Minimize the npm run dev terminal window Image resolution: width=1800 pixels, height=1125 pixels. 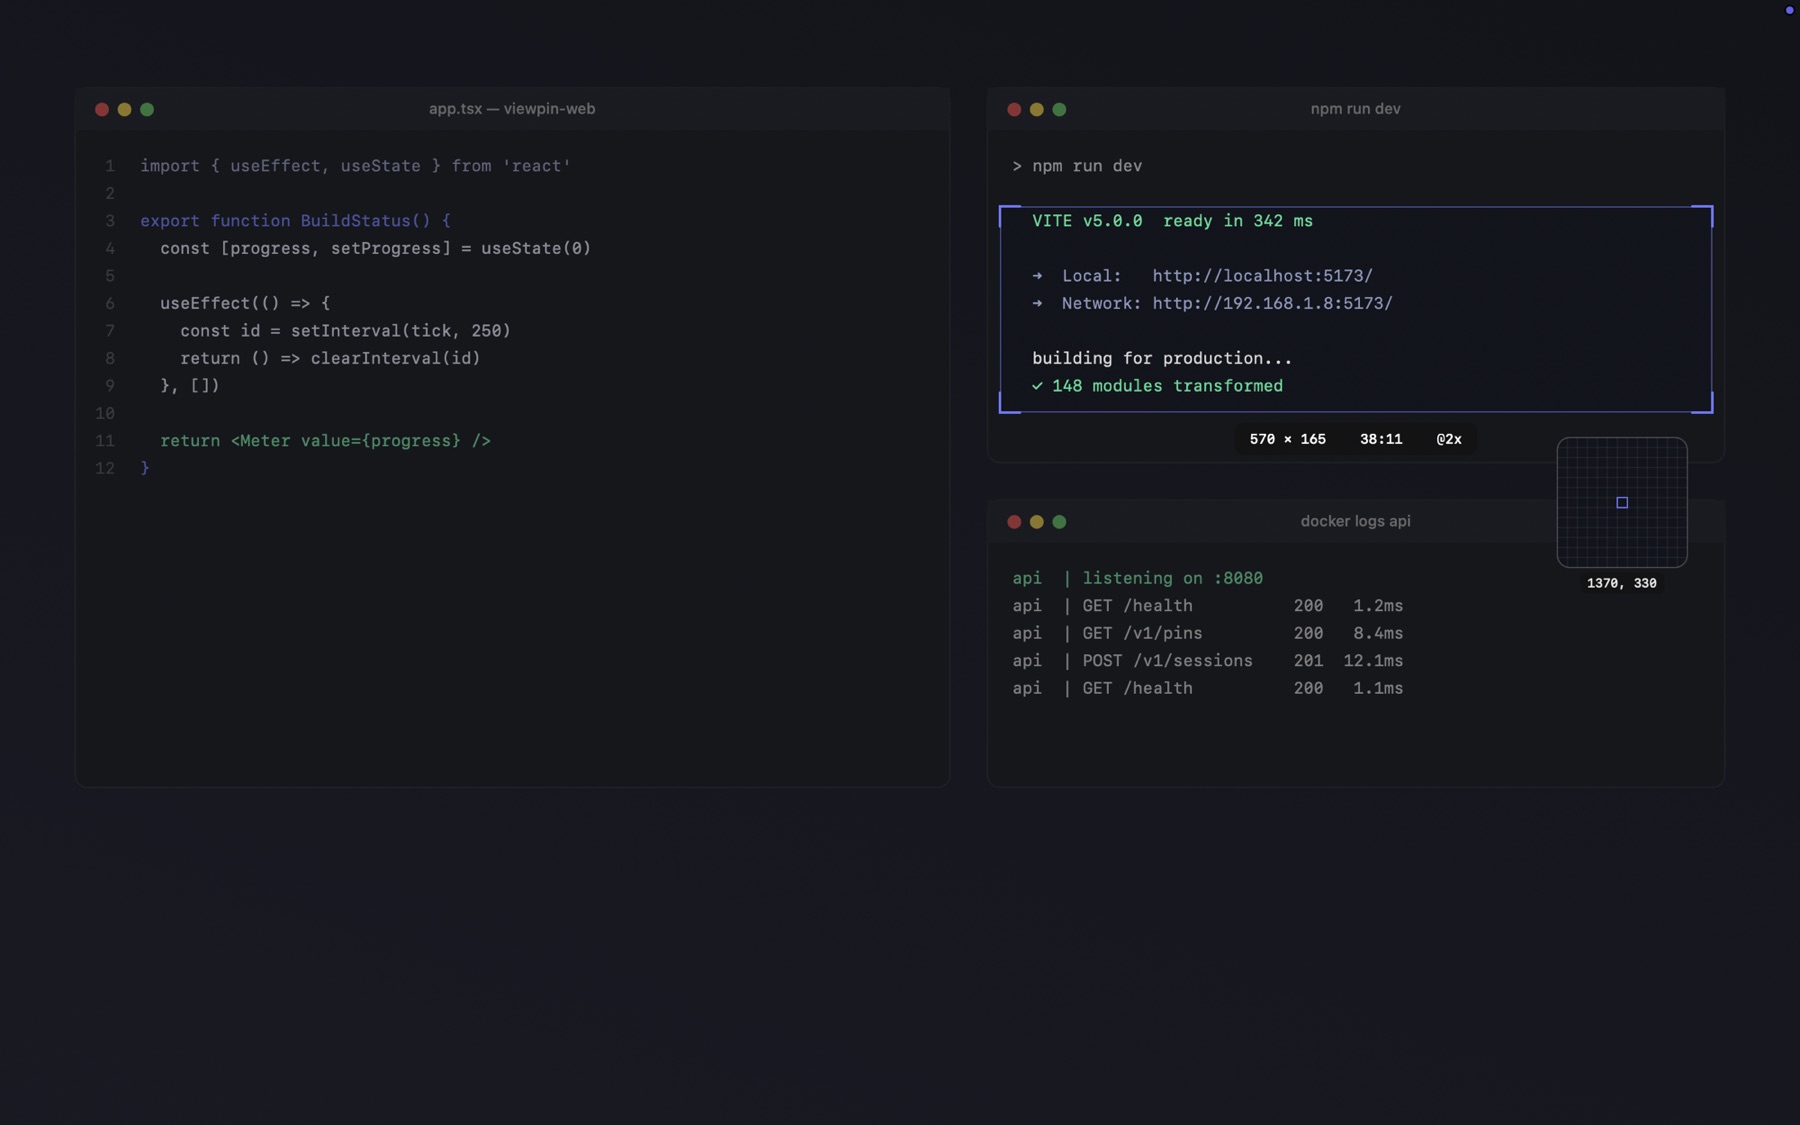(x=1037, y=110)
